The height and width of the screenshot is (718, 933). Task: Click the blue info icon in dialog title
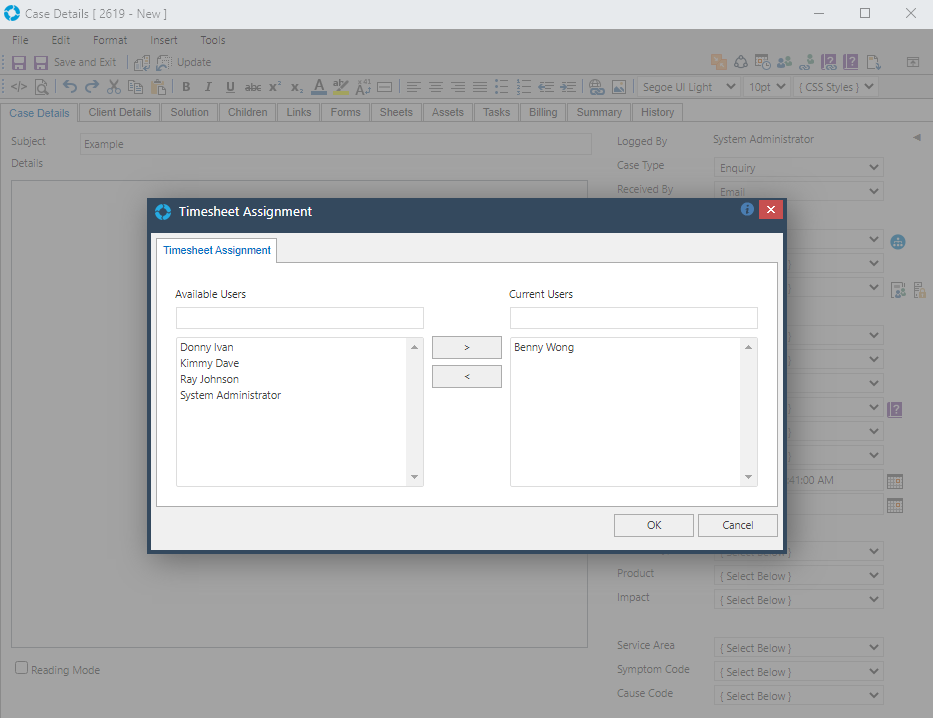click(747, 210)
